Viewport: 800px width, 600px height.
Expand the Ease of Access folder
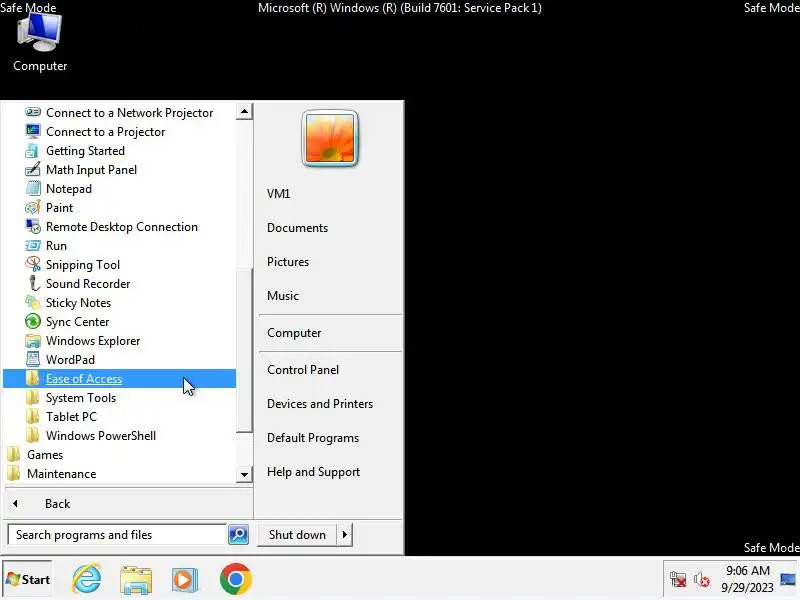point(119,378)
